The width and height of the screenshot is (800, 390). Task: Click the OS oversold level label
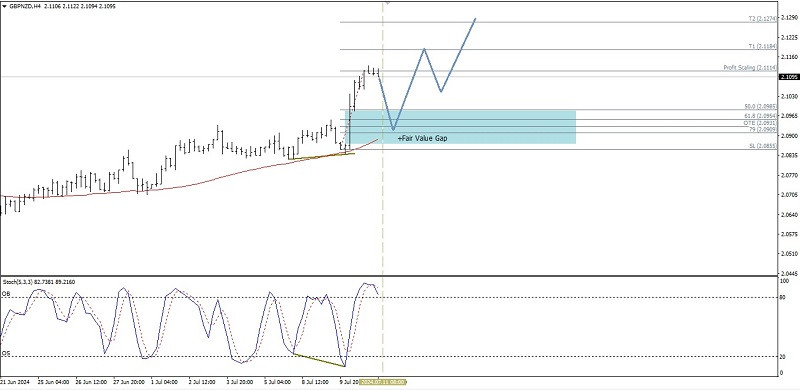click(6, 353)
